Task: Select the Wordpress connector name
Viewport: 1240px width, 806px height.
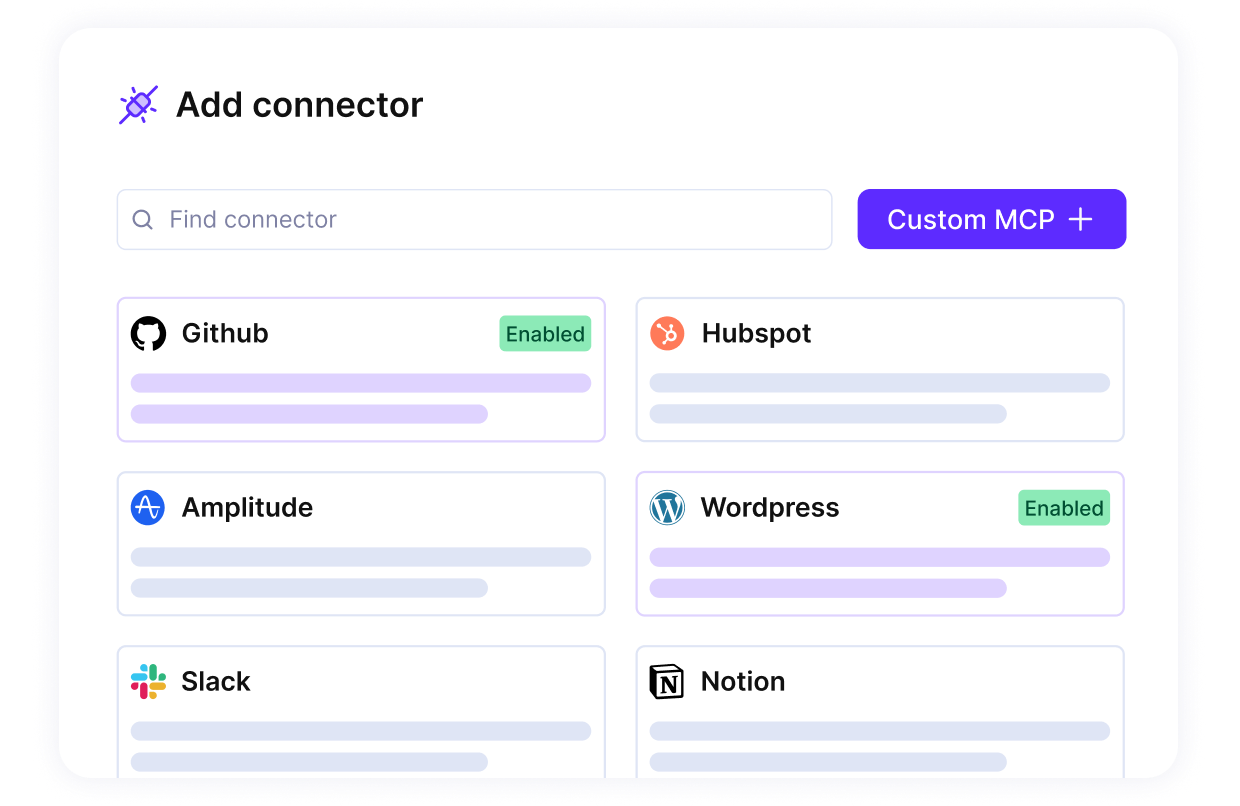Action: [770, 507]
